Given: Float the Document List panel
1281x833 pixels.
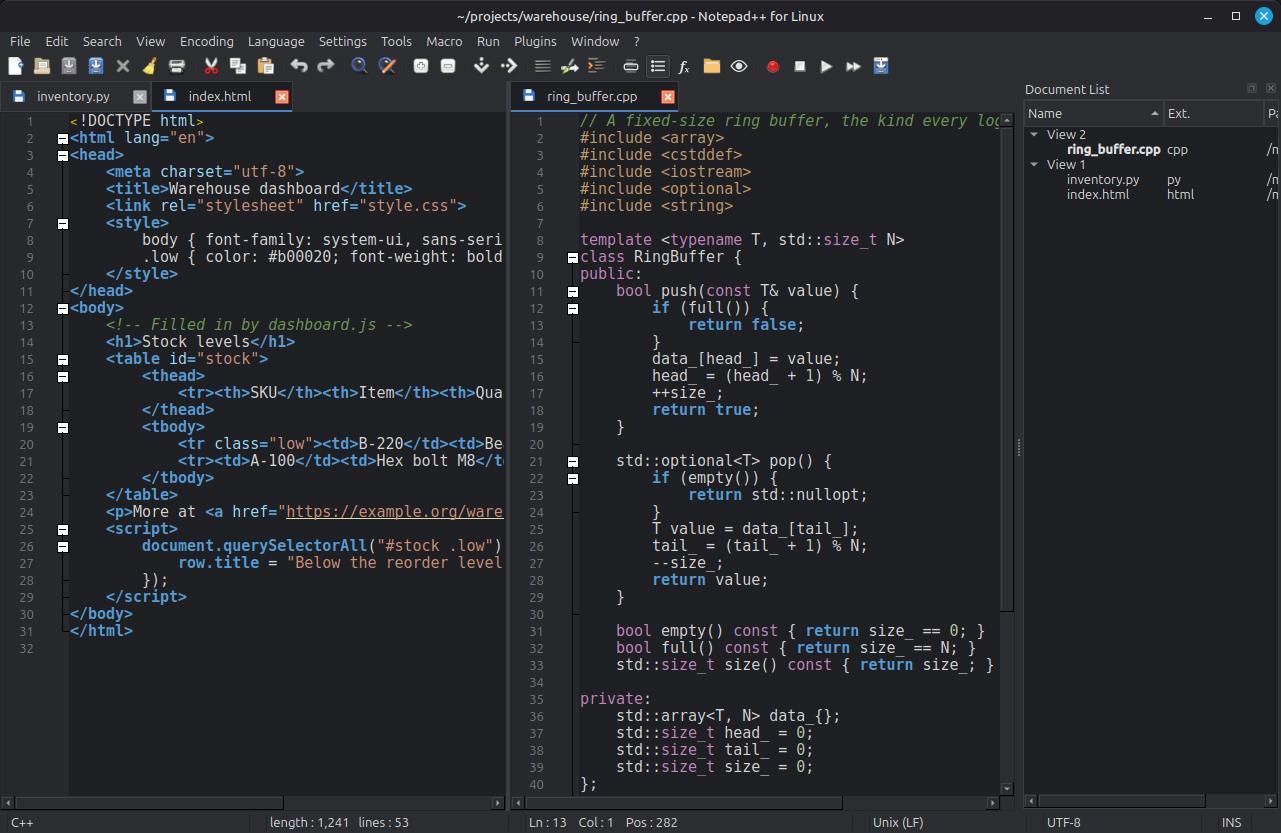Looking at the screenshot, I should (1252, 89).
